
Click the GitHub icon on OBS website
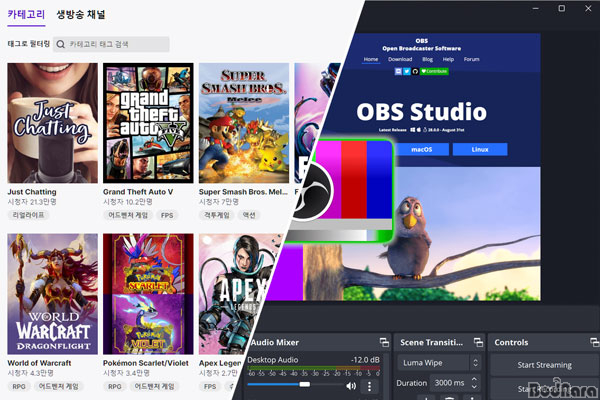point(415,71)
